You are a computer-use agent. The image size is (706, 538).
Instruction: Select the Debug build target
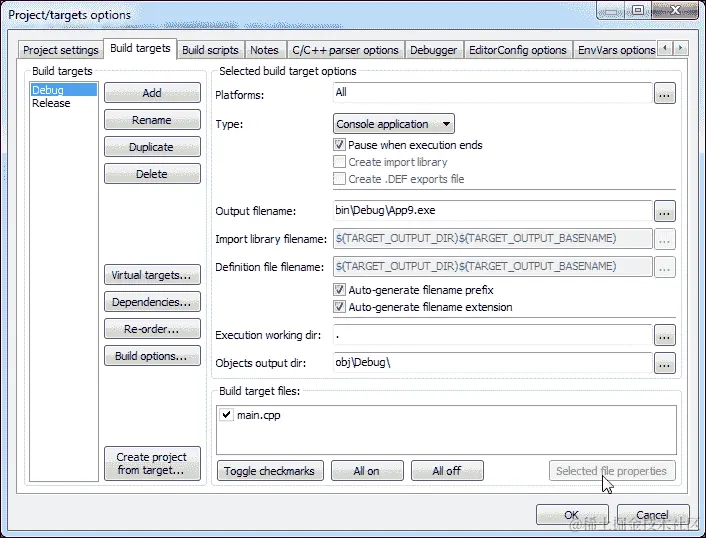63,90
